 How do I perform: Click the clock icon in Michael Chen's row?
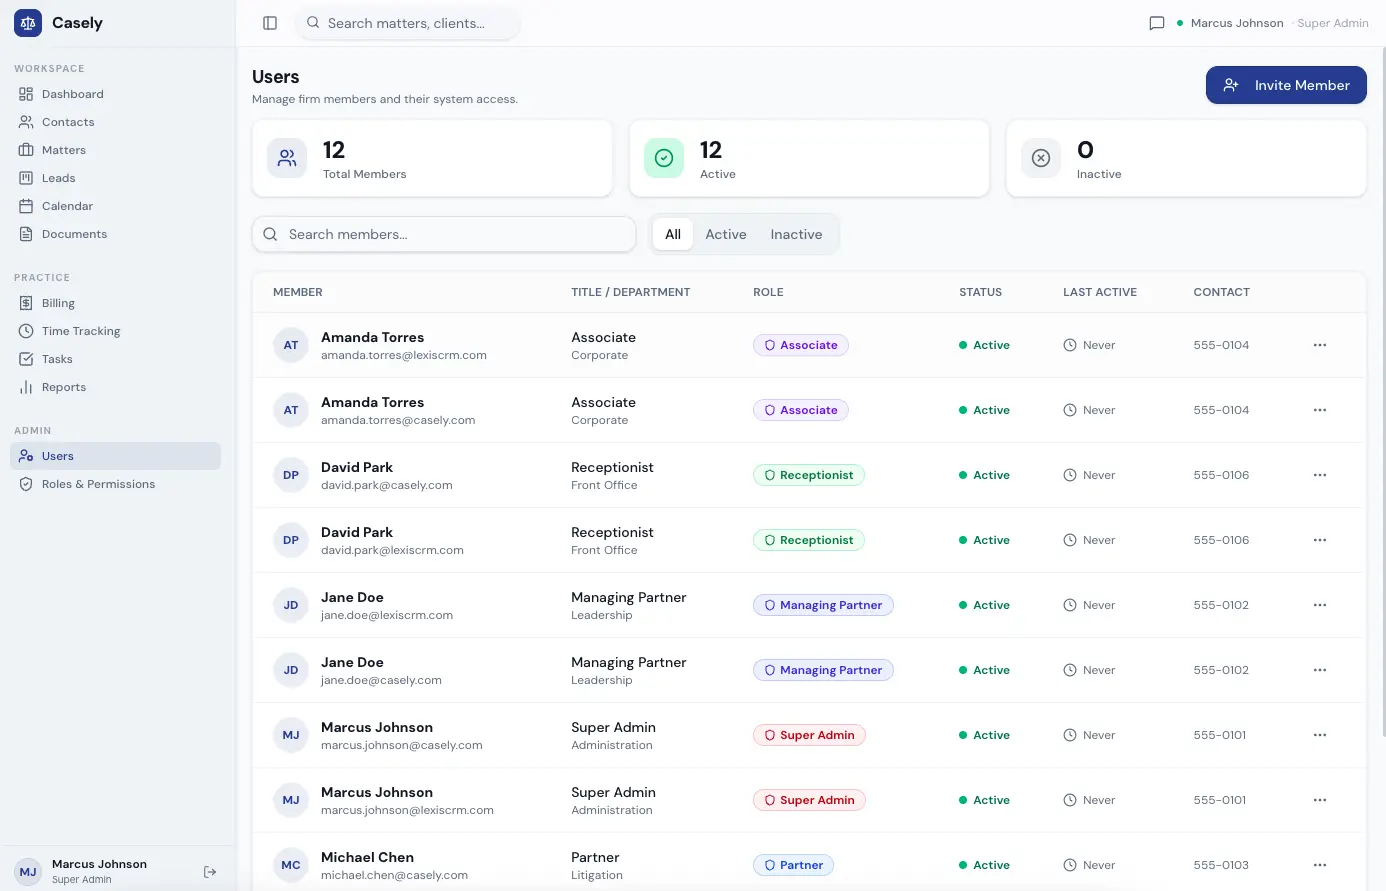1070,865
